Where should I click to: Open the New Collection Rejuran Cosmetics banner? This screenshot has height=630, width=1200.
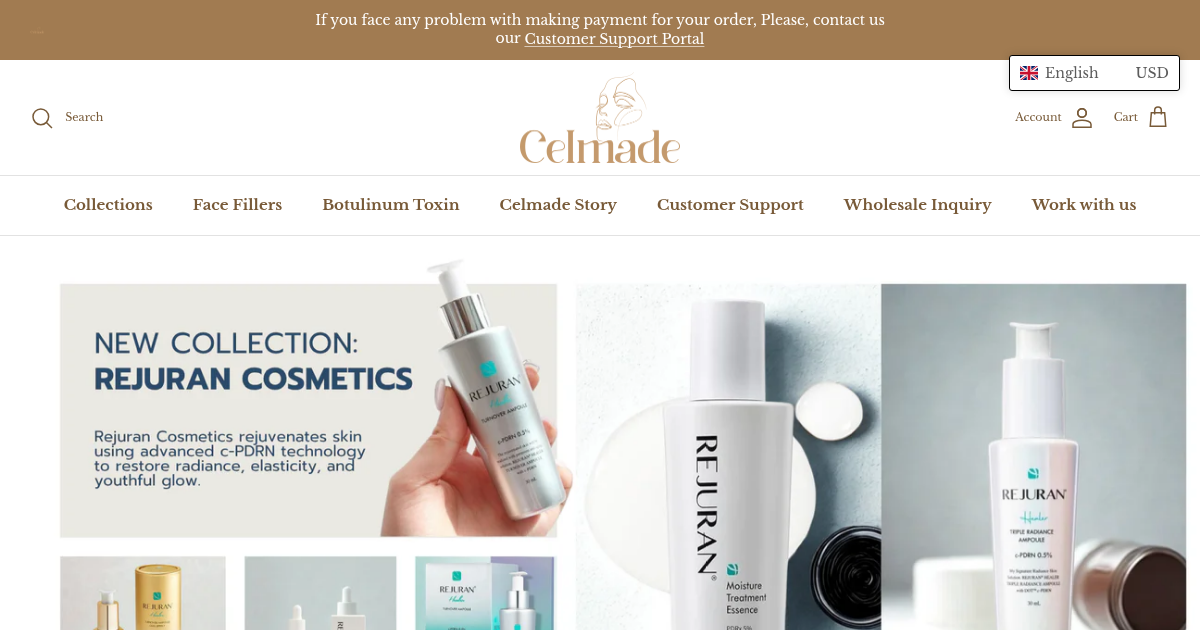click(x=308, y=410)
